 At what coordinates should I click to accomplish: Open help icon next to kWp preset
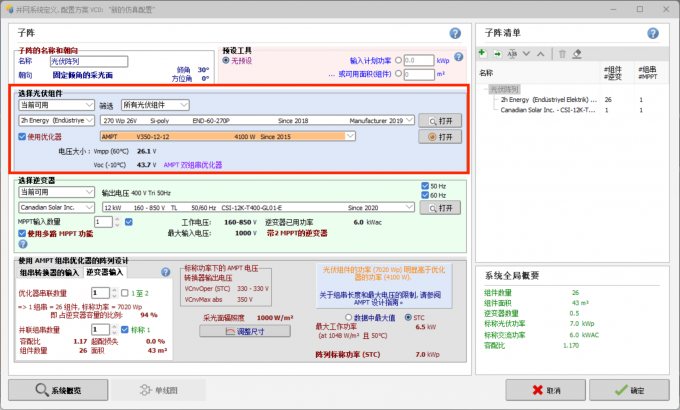tap(458, 57)
